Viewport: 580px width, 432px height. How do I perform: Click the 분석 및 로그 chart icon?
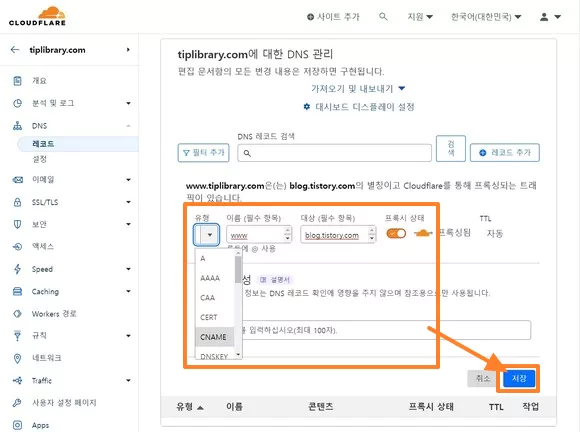click(17, 103)
